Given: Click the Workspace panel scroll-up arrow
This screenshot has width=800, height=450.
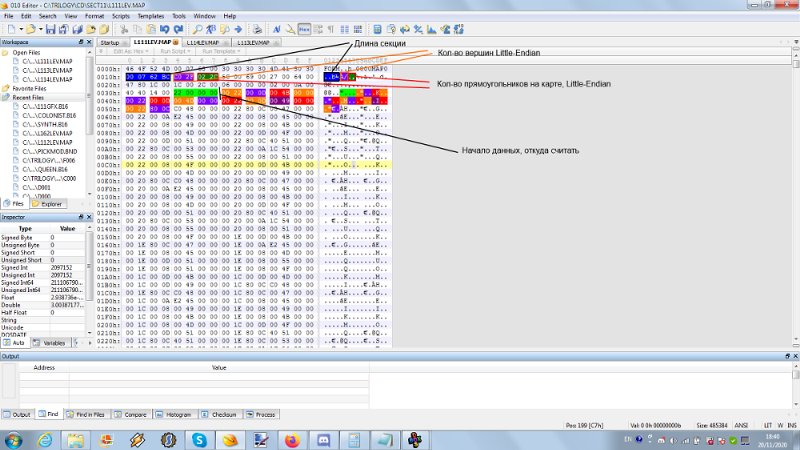Looking at the screenshot, I should pos(90,52).
